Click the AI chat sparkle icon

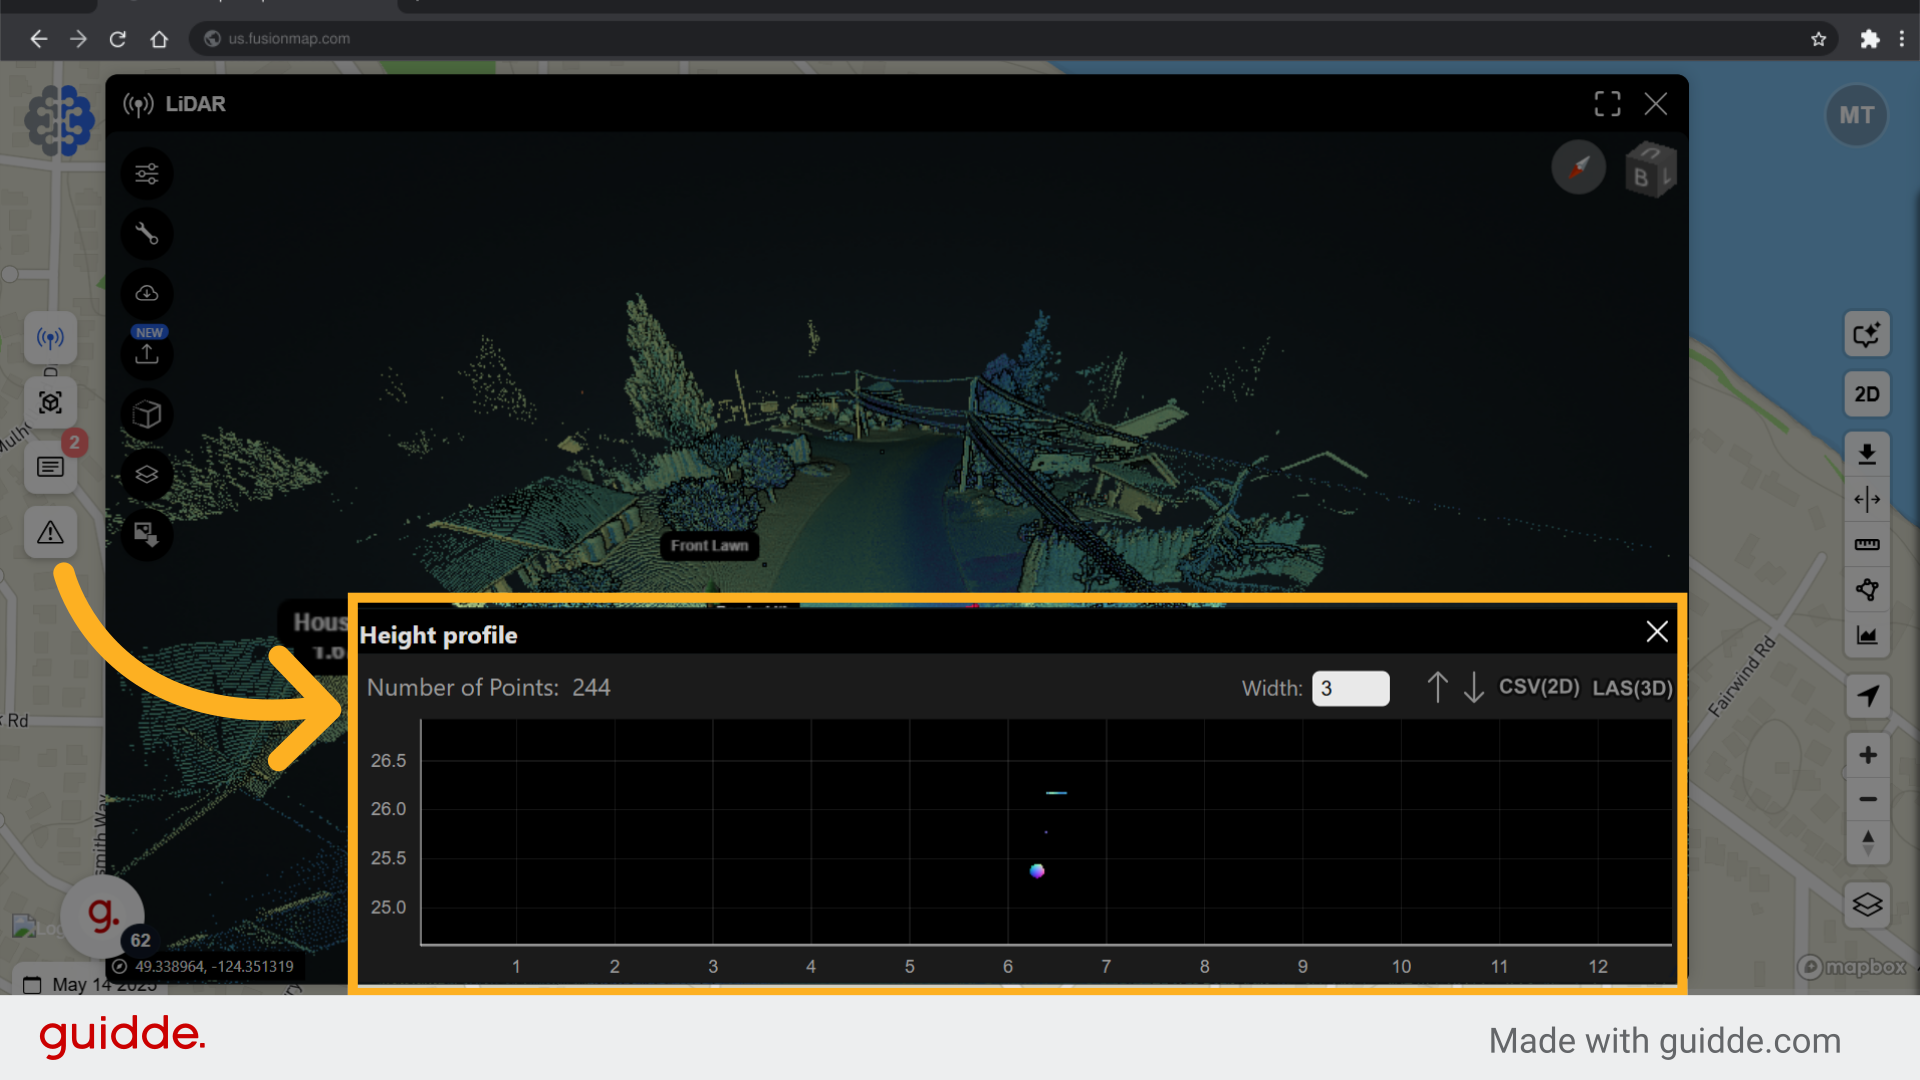[x=1867, y=334]
